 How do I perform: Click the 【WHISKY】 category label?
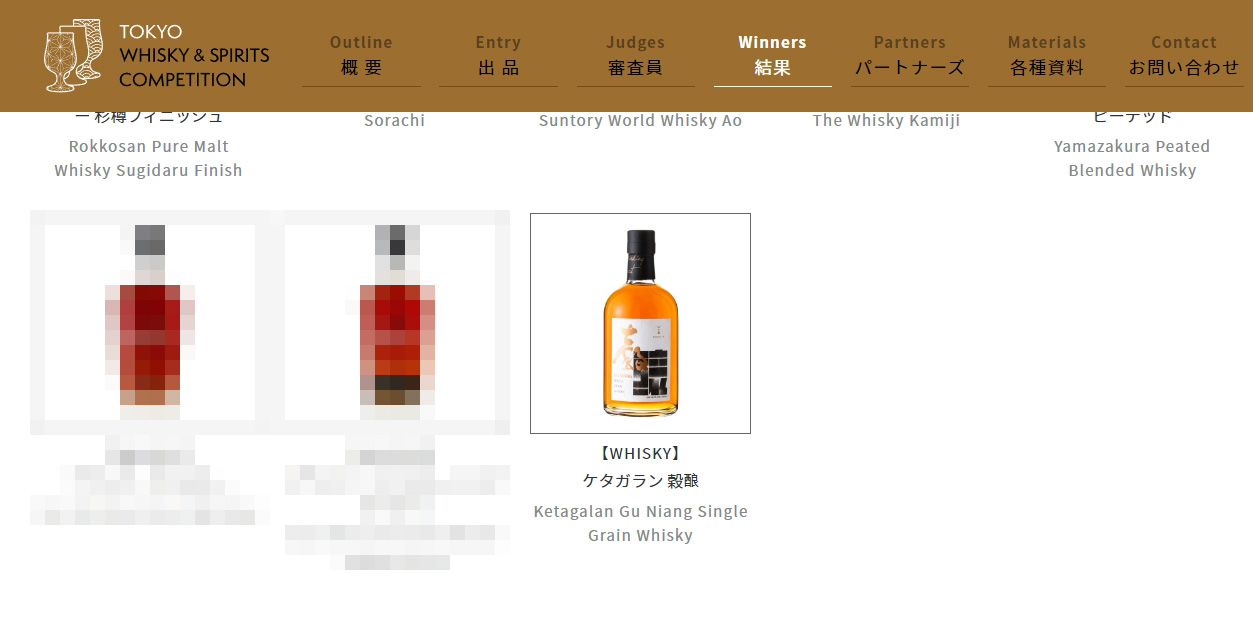640,454
